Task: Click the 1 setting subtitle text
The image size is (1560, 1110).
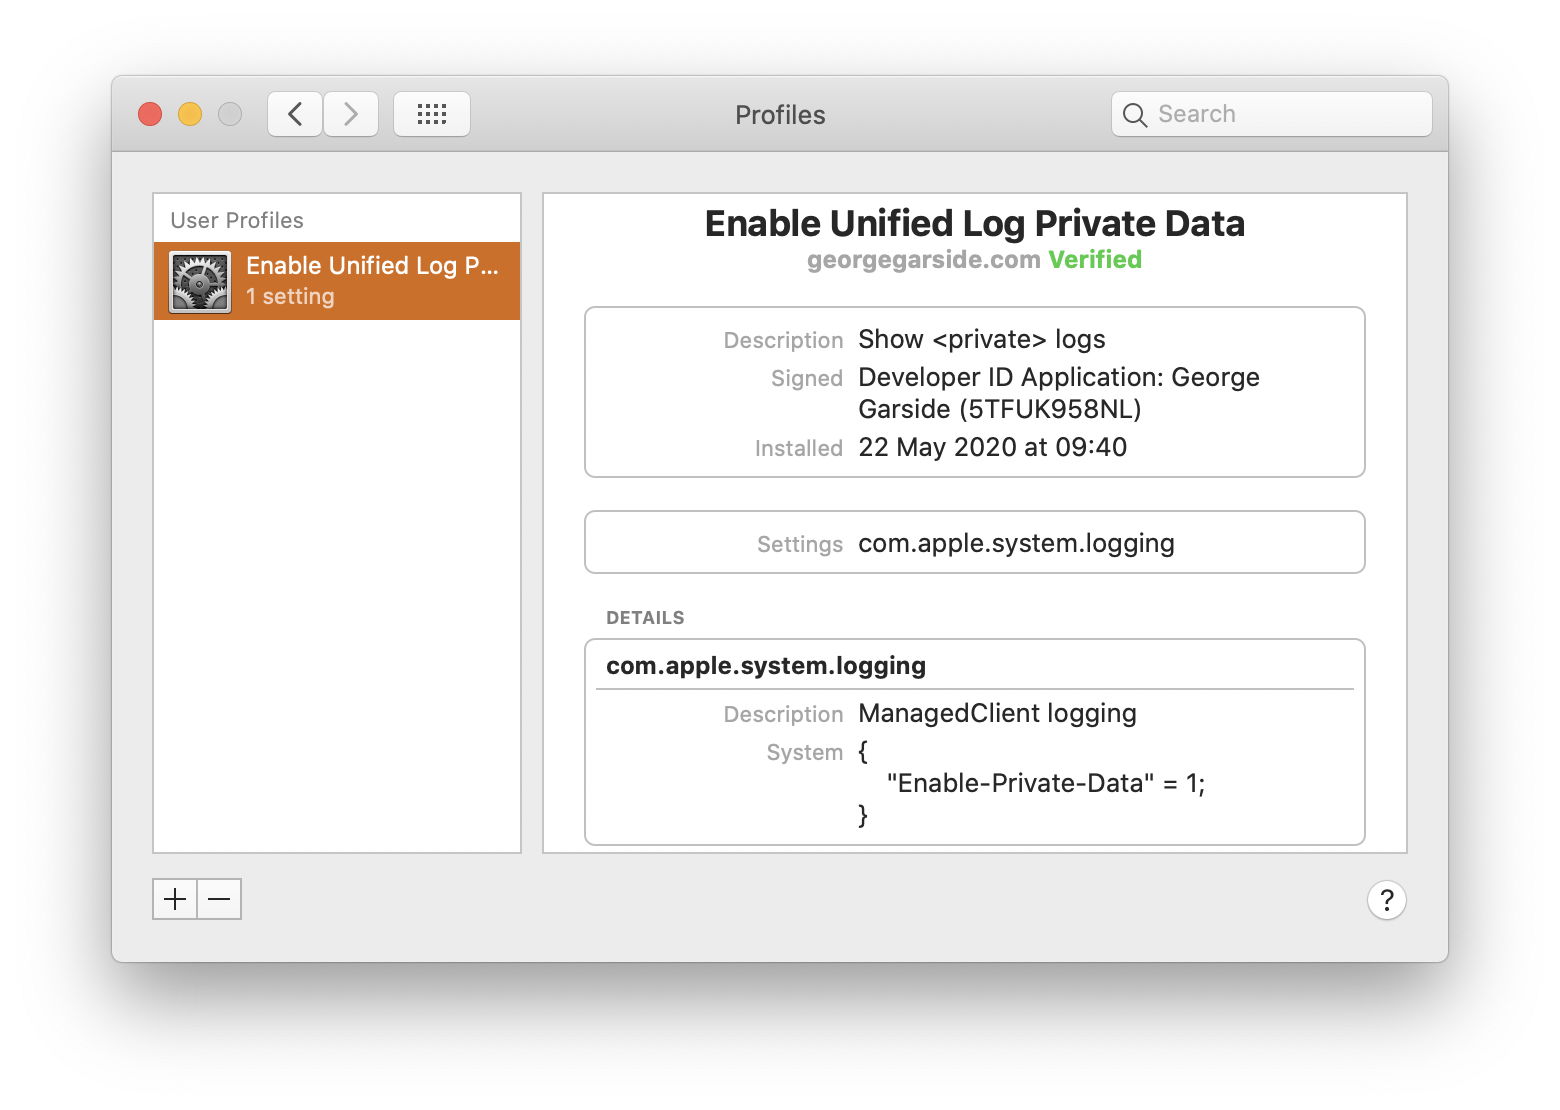Action: tap(290, 296)
